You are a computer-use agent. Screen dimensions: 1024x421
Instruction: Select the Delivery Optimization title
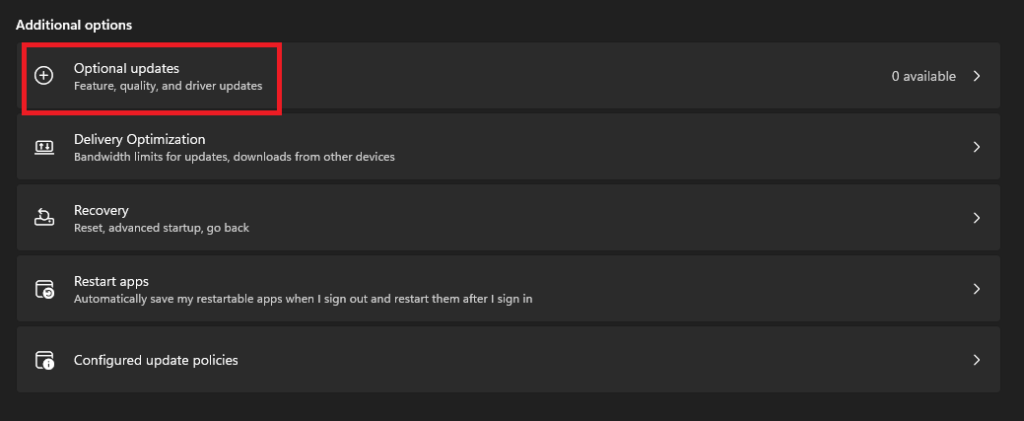tap(139, 139)
